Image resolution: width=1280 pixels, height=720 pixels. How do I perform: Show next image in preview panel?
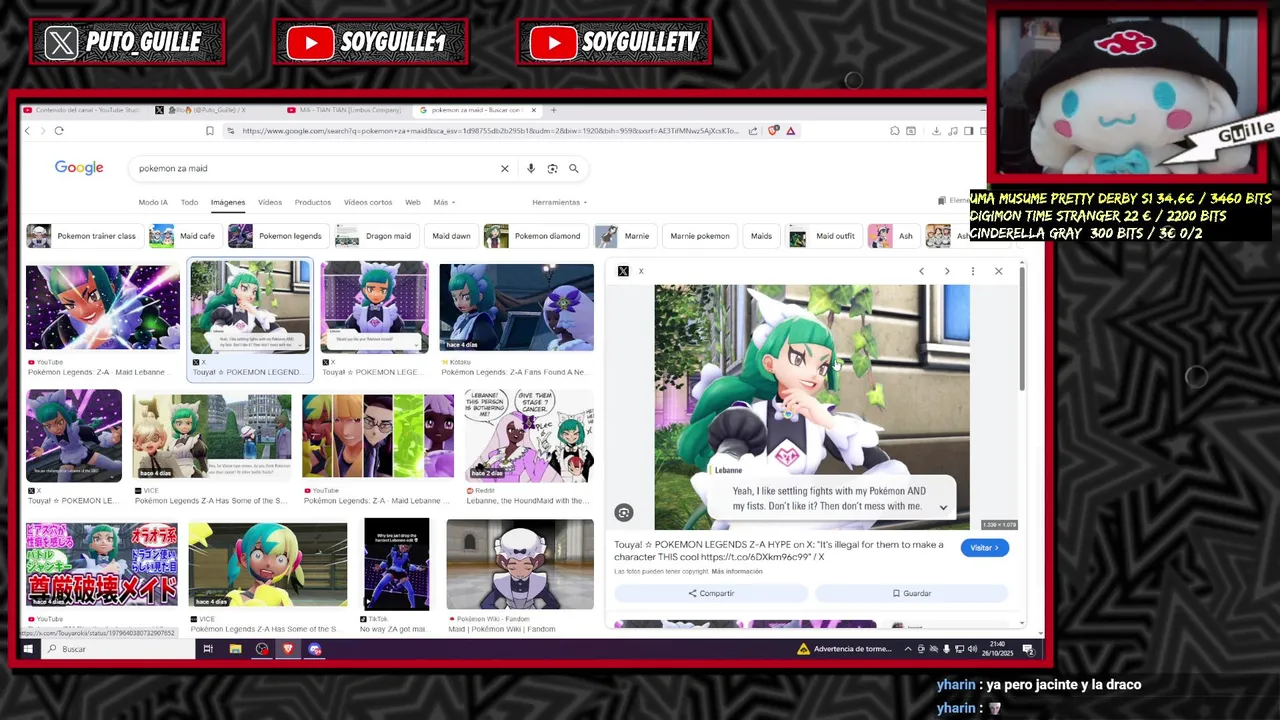[x=947, y=271]
